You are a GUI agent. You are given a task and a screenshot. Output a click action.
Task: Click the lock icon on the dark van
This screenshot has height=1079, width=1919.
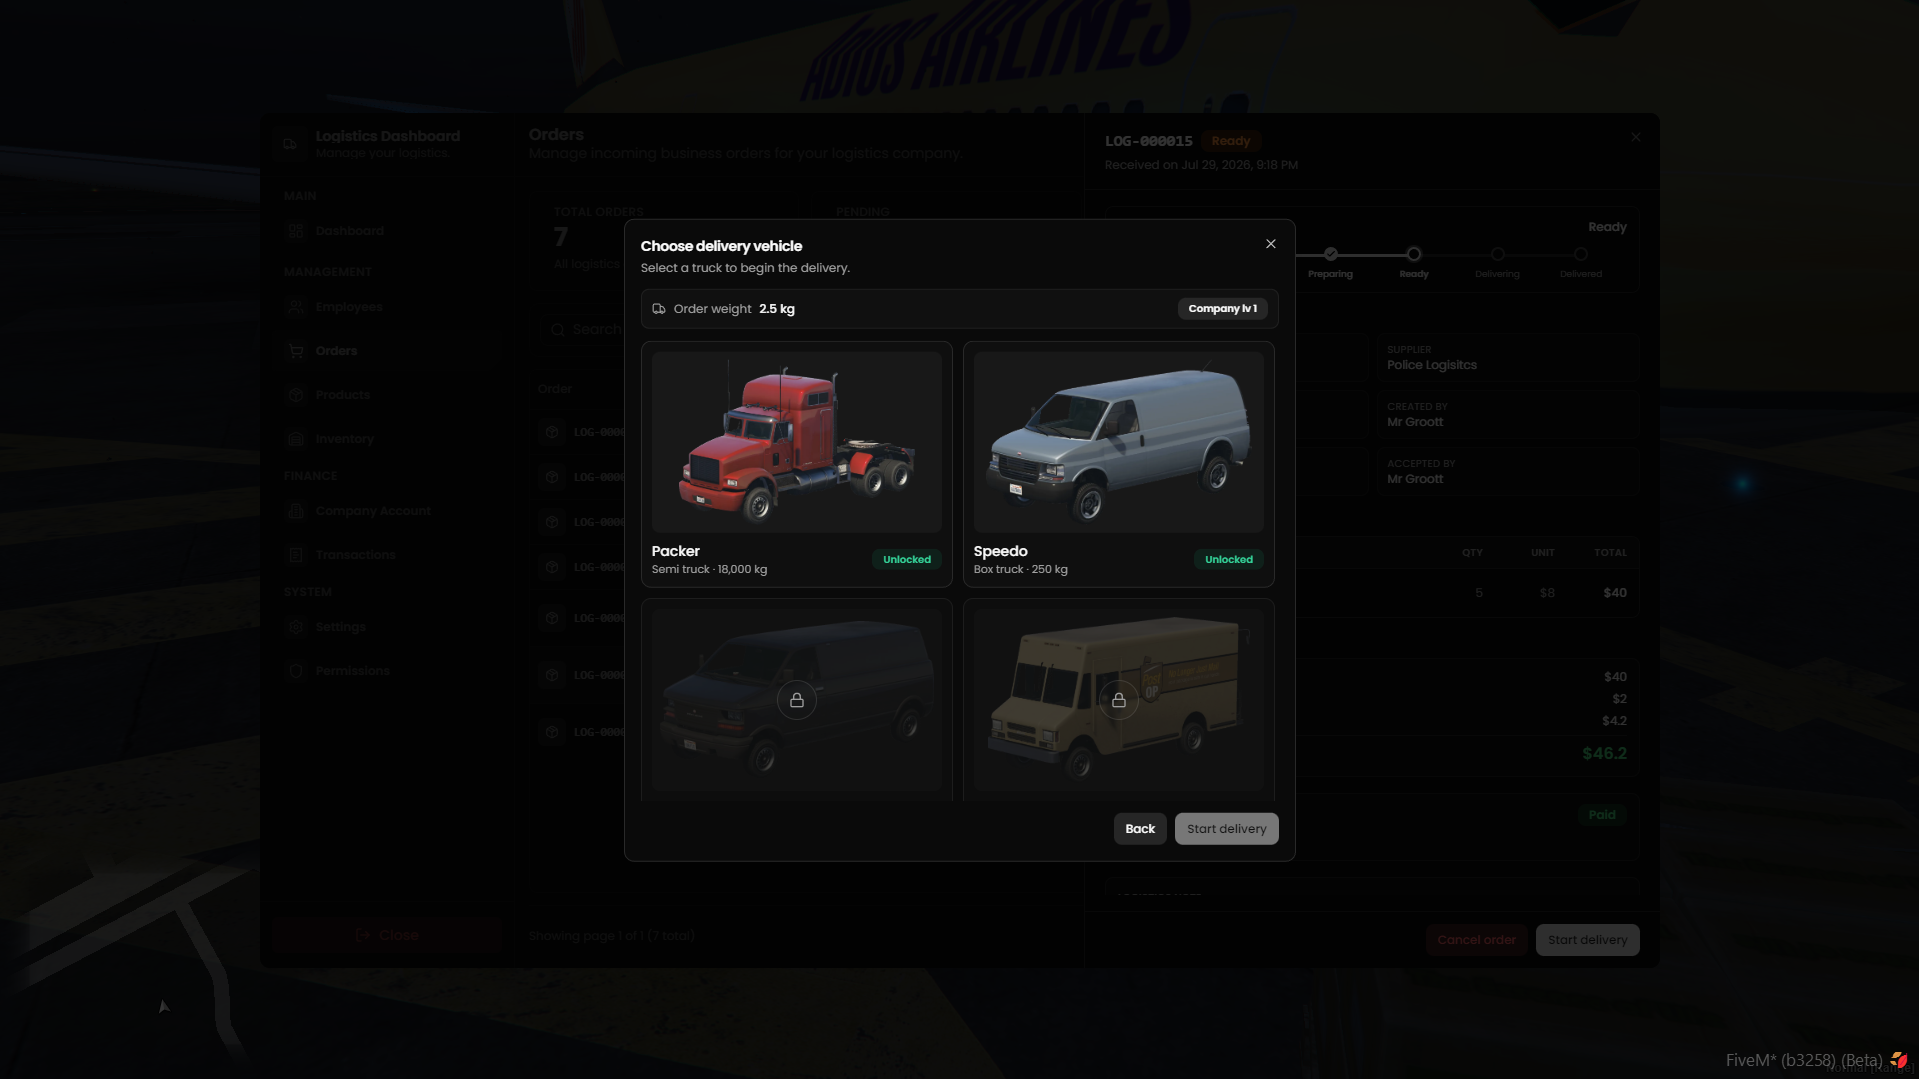click(797, 700)
